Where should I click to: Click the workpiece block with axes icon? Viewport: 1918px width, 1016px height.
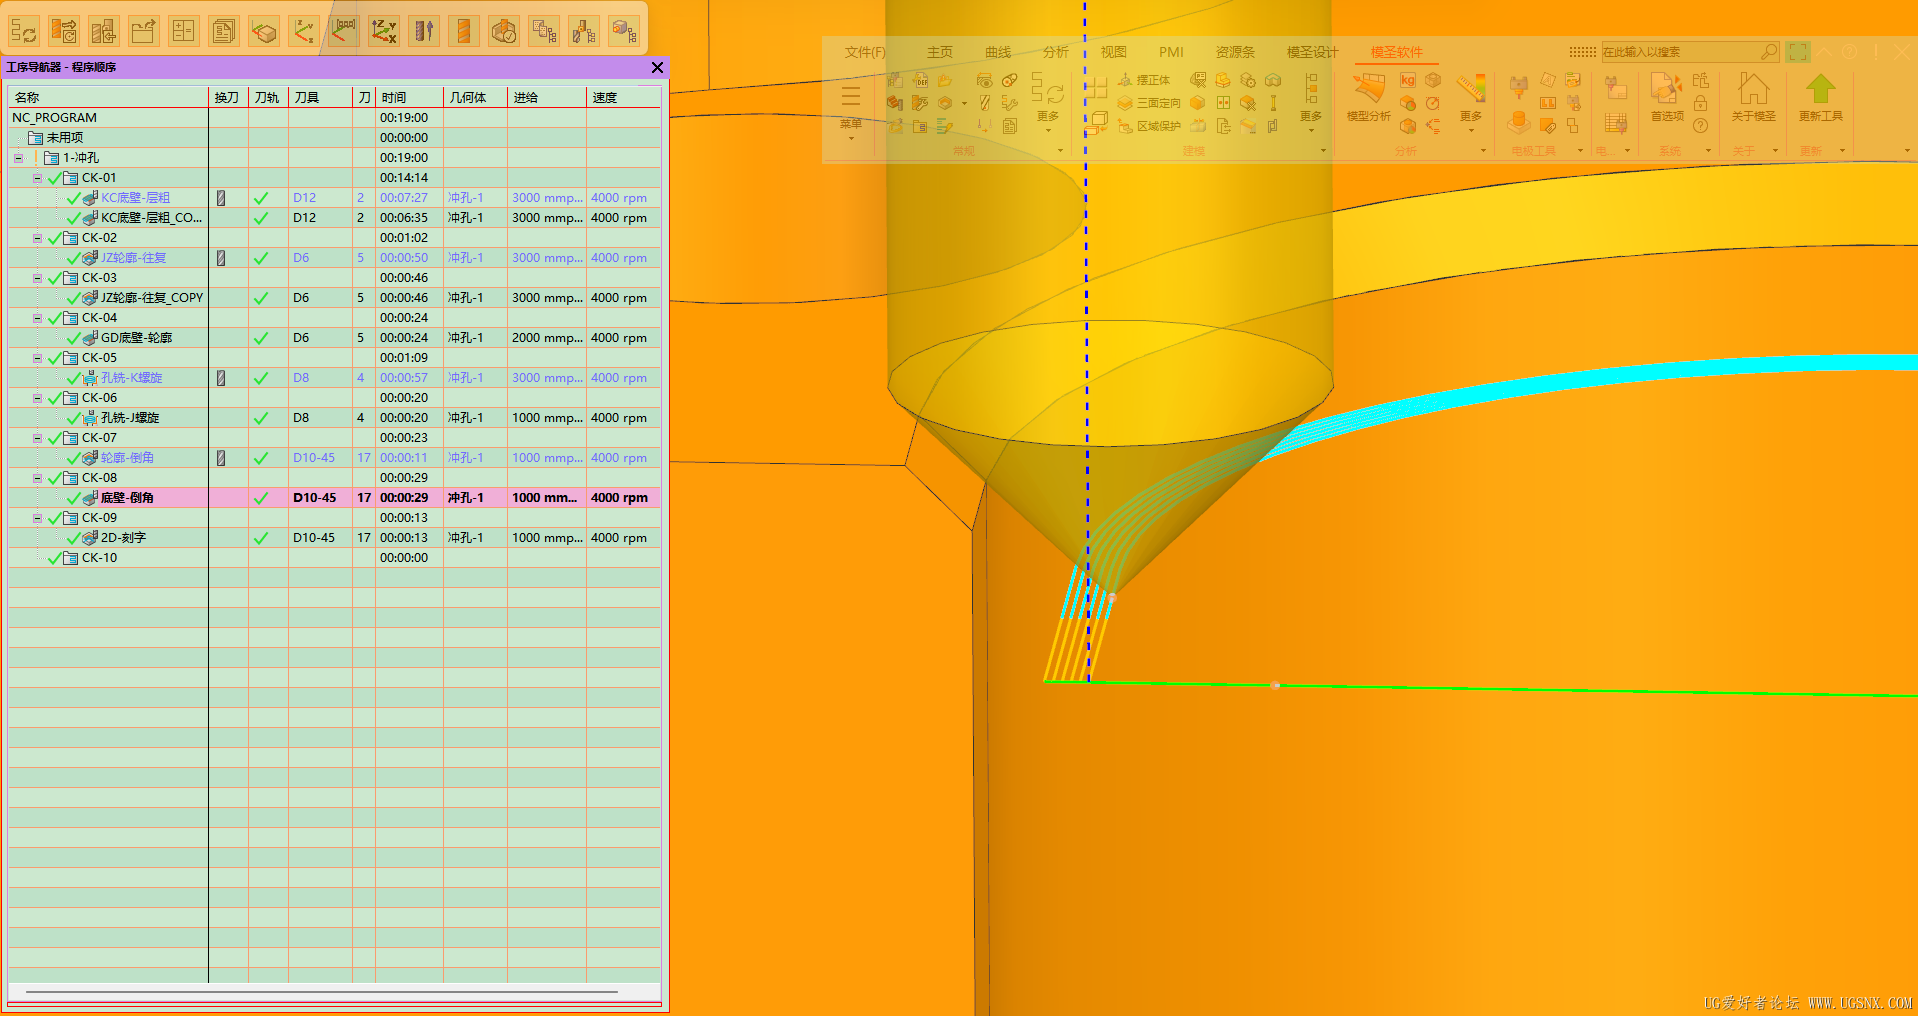pyautogui.click(x=264, y=31)
